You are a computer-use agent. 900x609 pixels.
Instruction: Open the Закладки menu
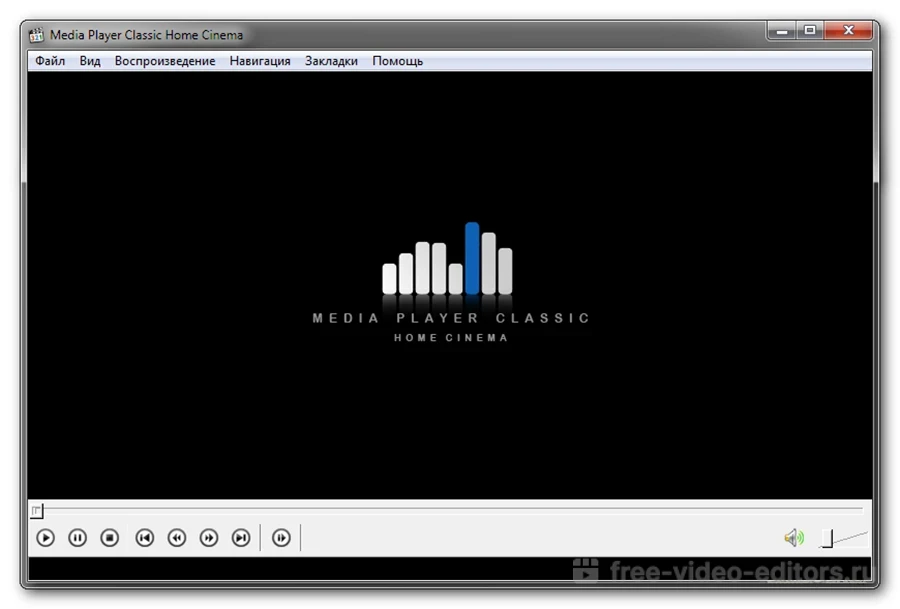click(331, 61)
